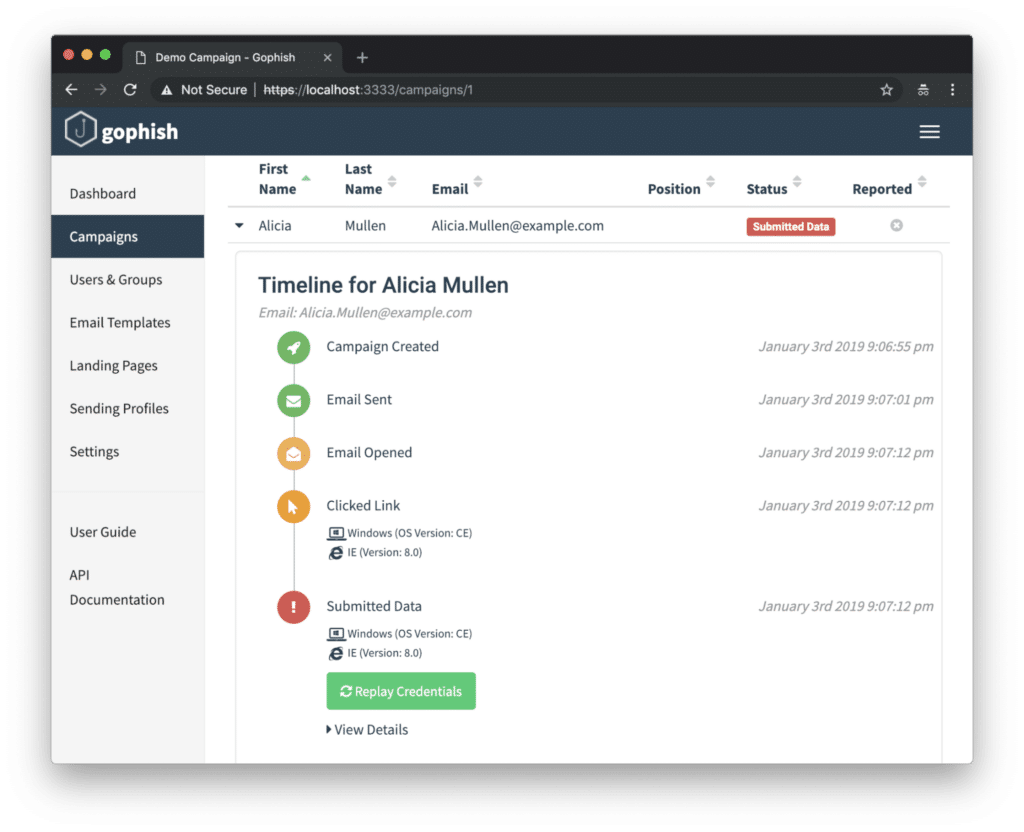Screen dimensions: 1024x832
Task: Expand the View Details section
Action: 367,729
